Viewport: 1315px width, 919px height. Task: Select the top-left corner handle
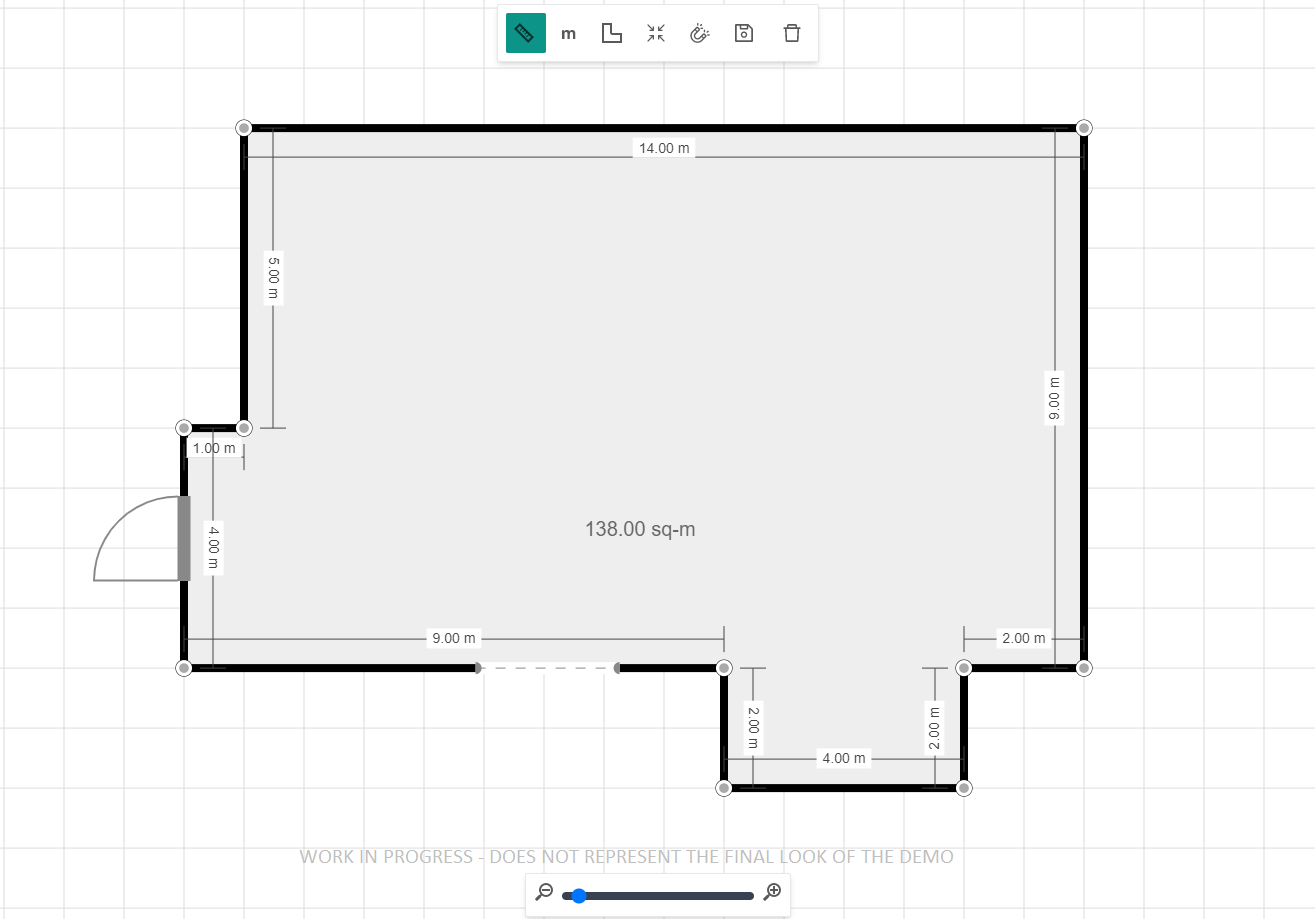[x=244, y=128]
